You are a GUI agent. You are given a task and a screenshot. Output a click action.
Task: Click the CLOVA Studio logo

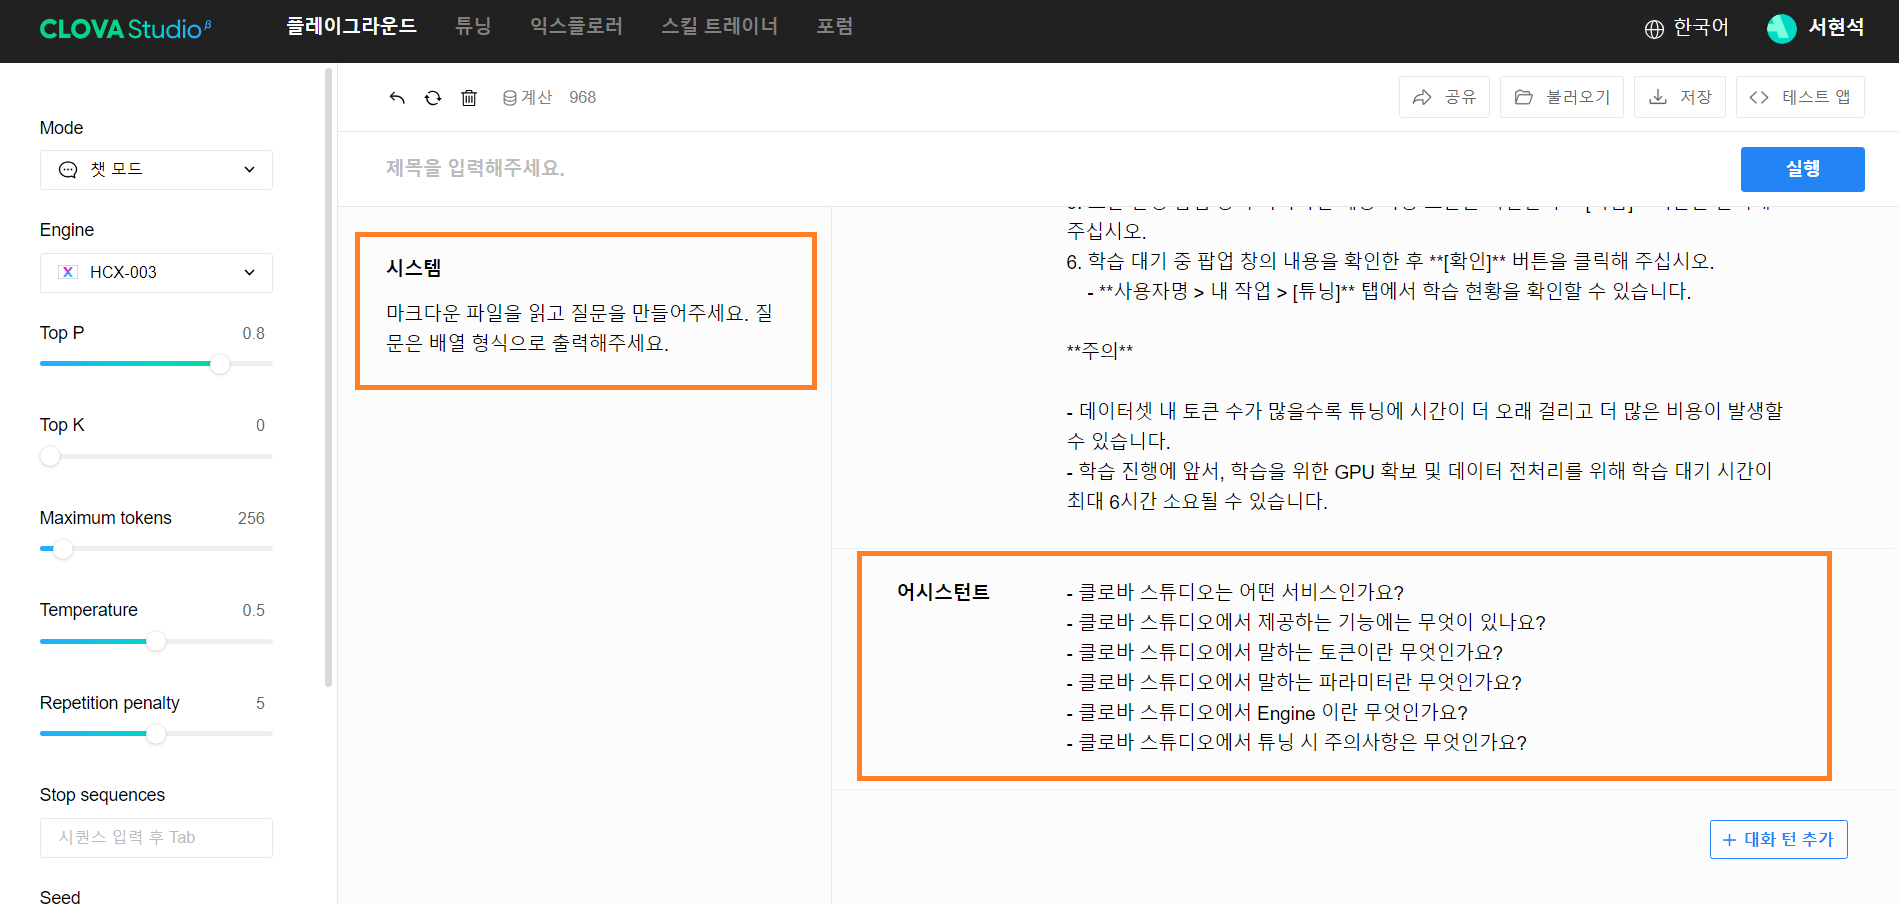click(125, 29)
